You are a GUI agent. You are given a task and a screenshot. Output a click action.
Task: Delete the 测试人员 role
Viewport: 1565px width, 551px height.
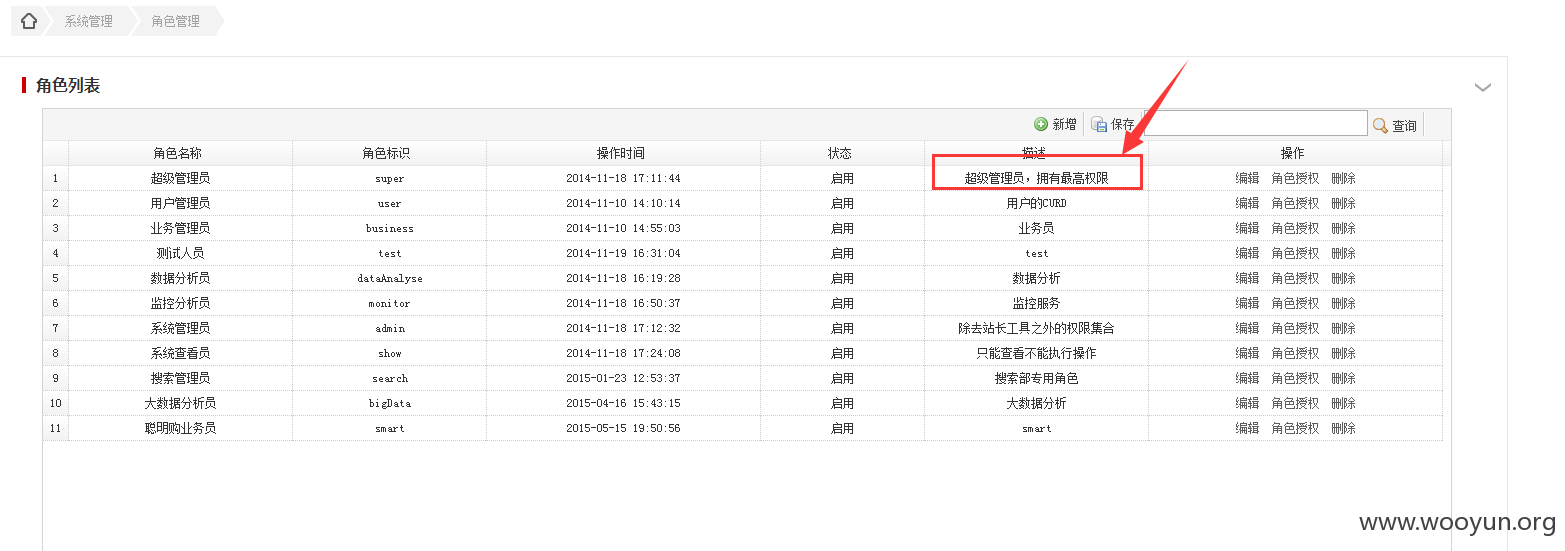tap(1343, 253)
